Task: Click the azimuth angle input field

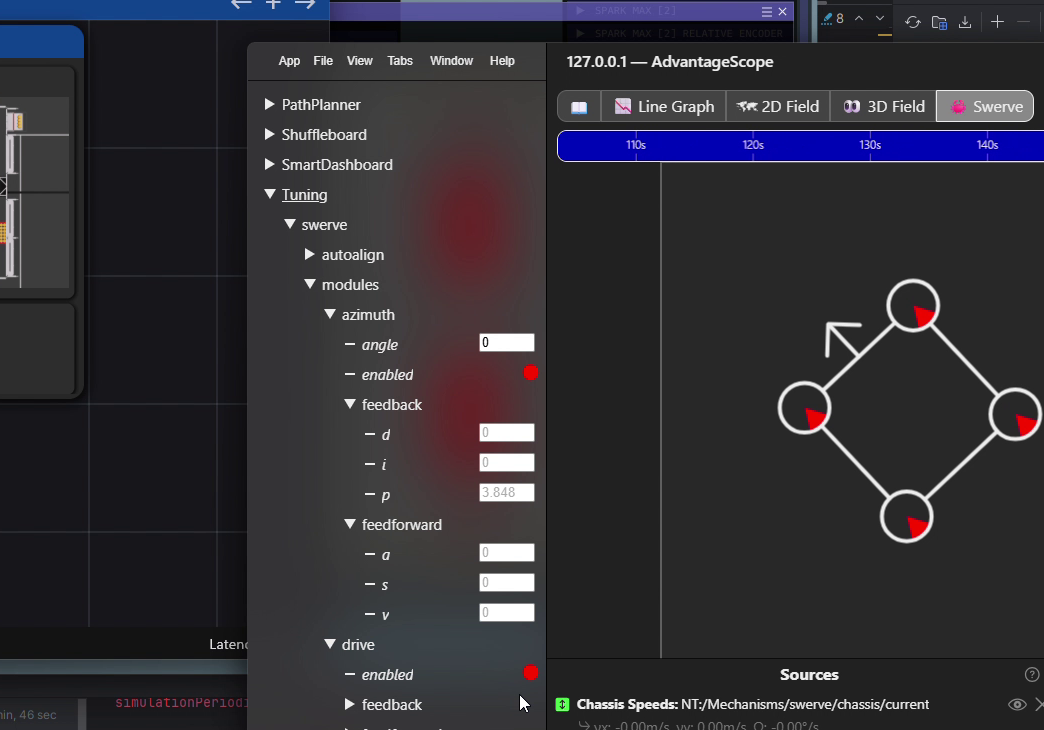Action: coord(507,342)
